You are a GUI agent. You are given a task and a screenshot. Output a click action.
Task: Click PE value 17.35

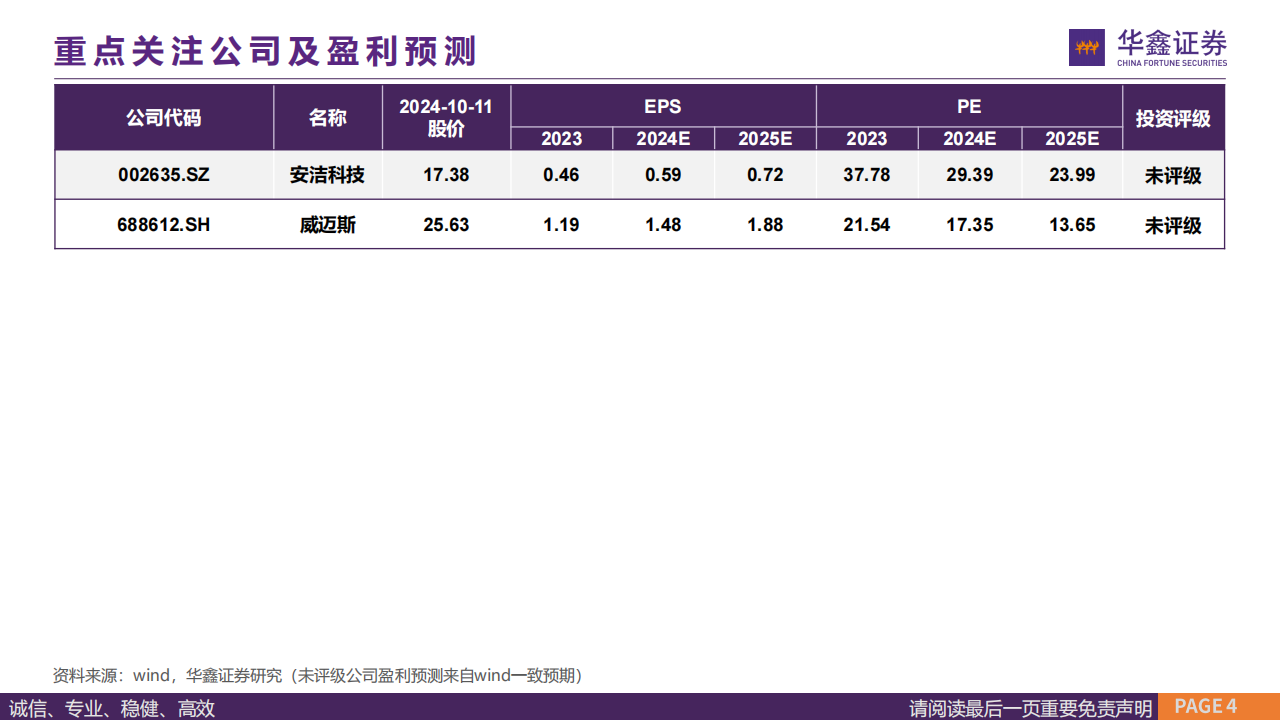tap(969, 225)
